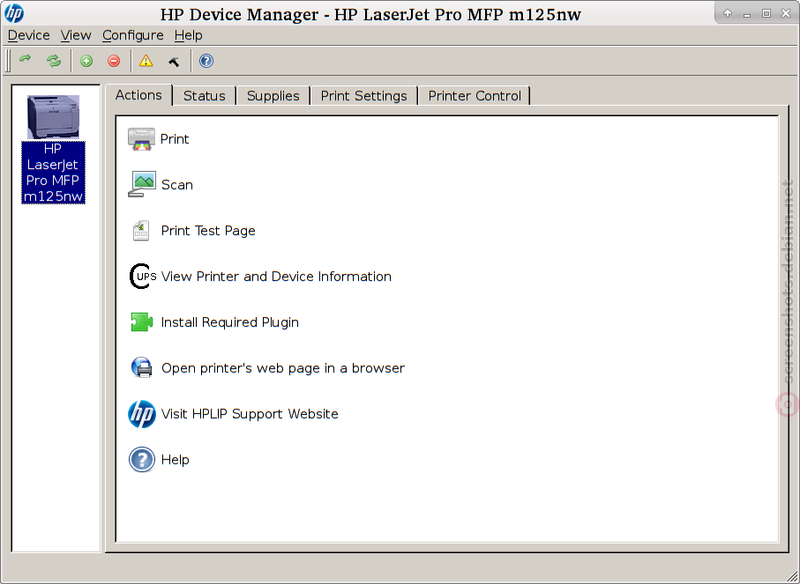This screenshot has height=584, width=800.
Task: Click the Print Test Page document icon
Action: click(x=141, y=231)
